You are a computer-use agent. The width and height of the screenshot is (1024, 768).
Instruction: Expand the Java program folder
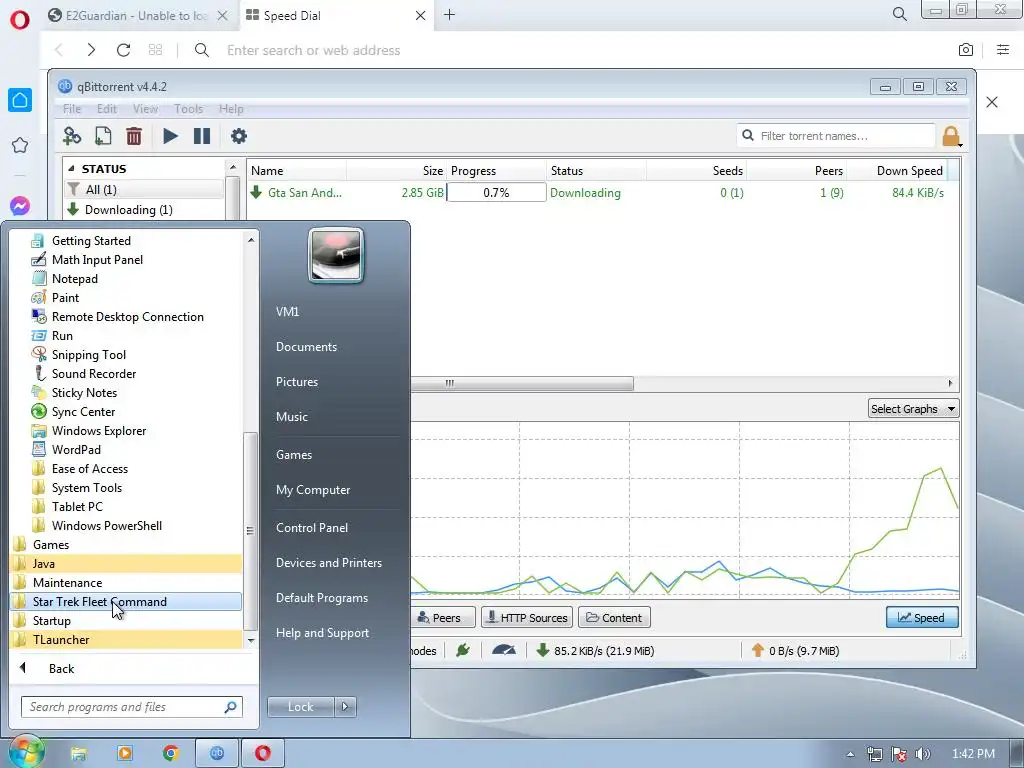126,564
